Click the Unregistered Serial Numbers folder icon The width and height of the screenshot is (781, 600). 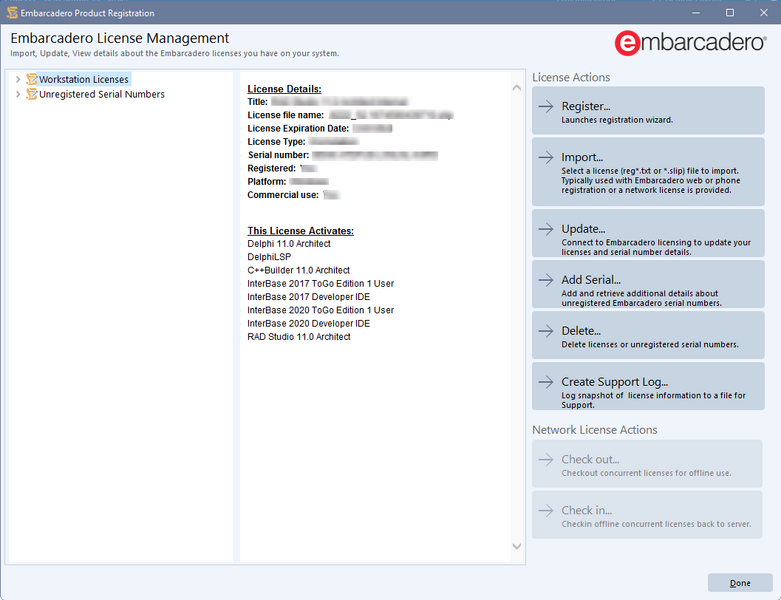click(x=31, y=94)
